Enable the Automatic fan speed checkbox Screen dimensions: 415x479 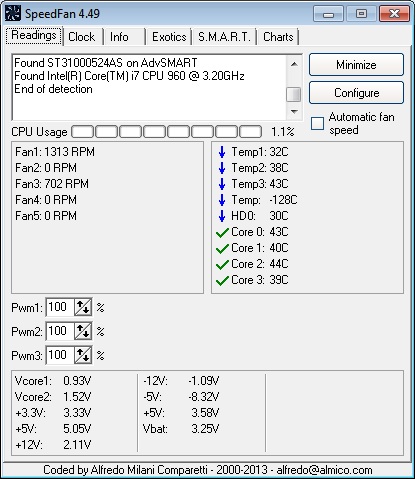point(317,123)
